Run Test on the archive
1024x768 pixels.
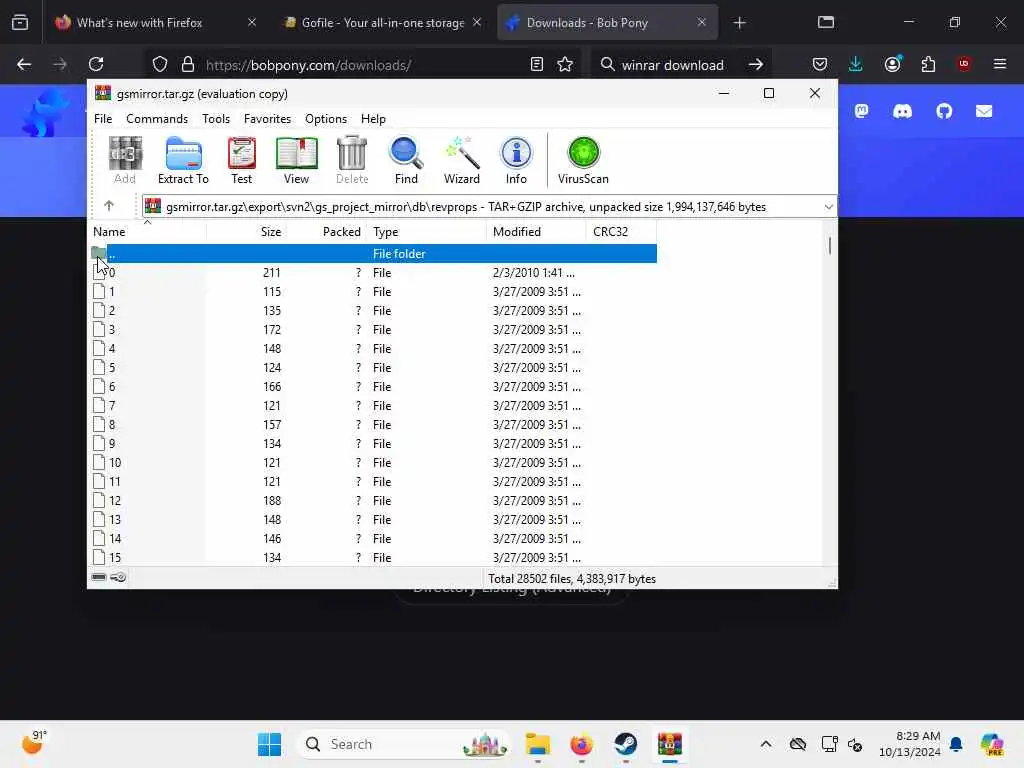pos(241,161)
